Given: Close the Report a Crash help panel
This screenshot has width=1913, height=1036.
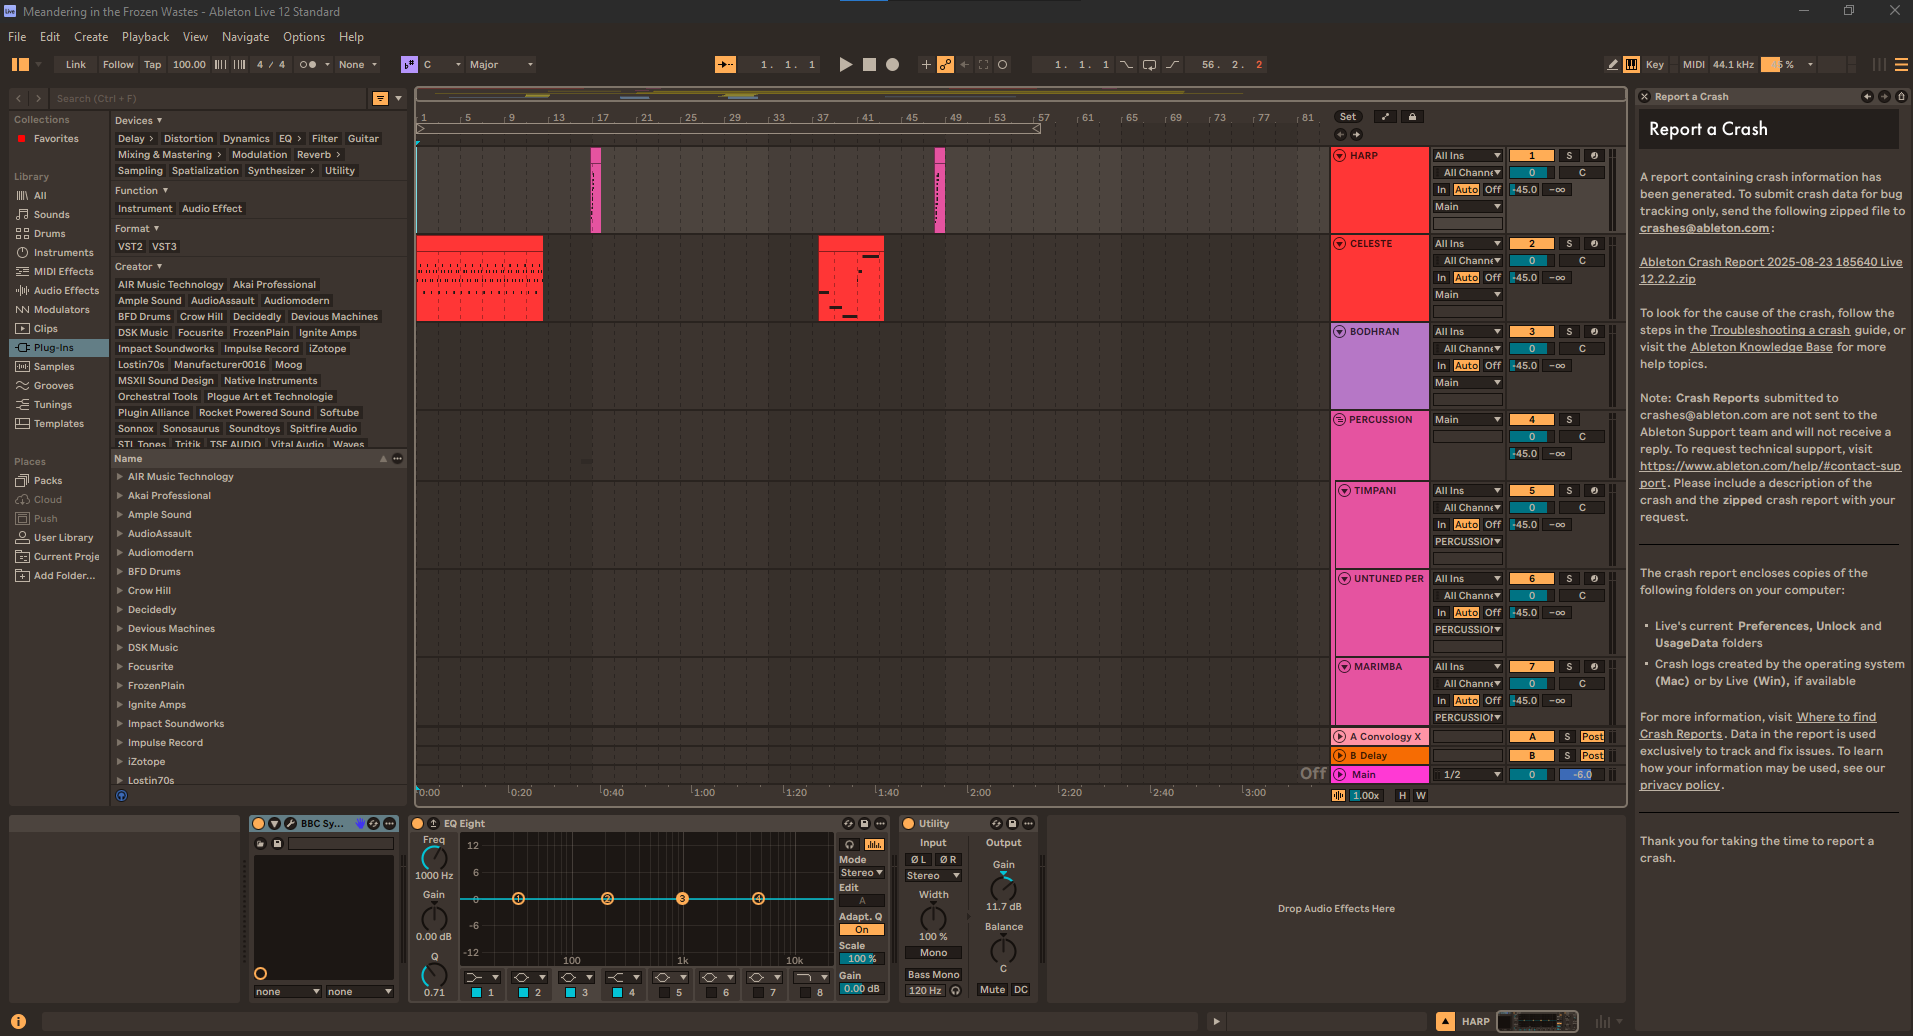Looking at the screenshot, I should pyautogui.click(x=1645, y=97).
